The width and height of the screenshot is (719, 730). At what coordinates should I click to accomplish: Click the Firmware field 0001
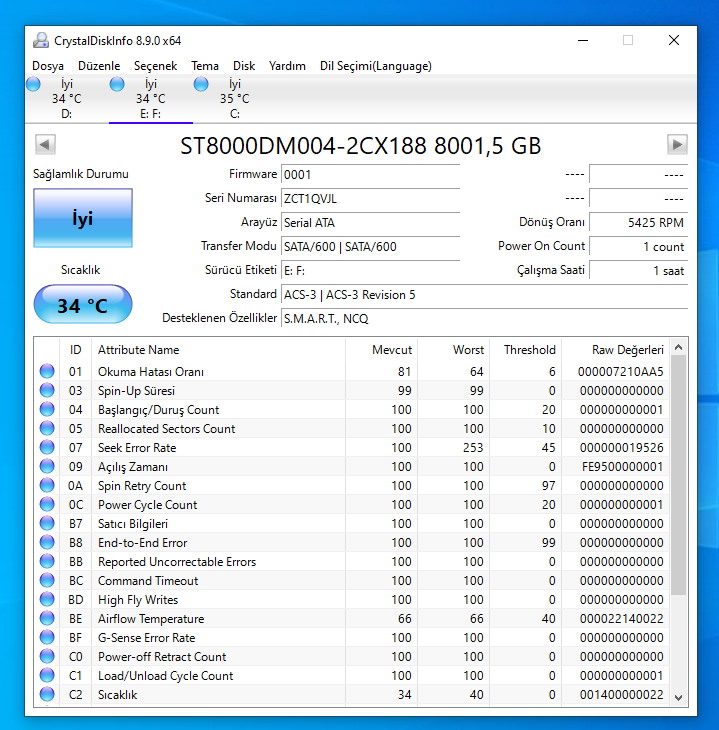click(370, 175)
